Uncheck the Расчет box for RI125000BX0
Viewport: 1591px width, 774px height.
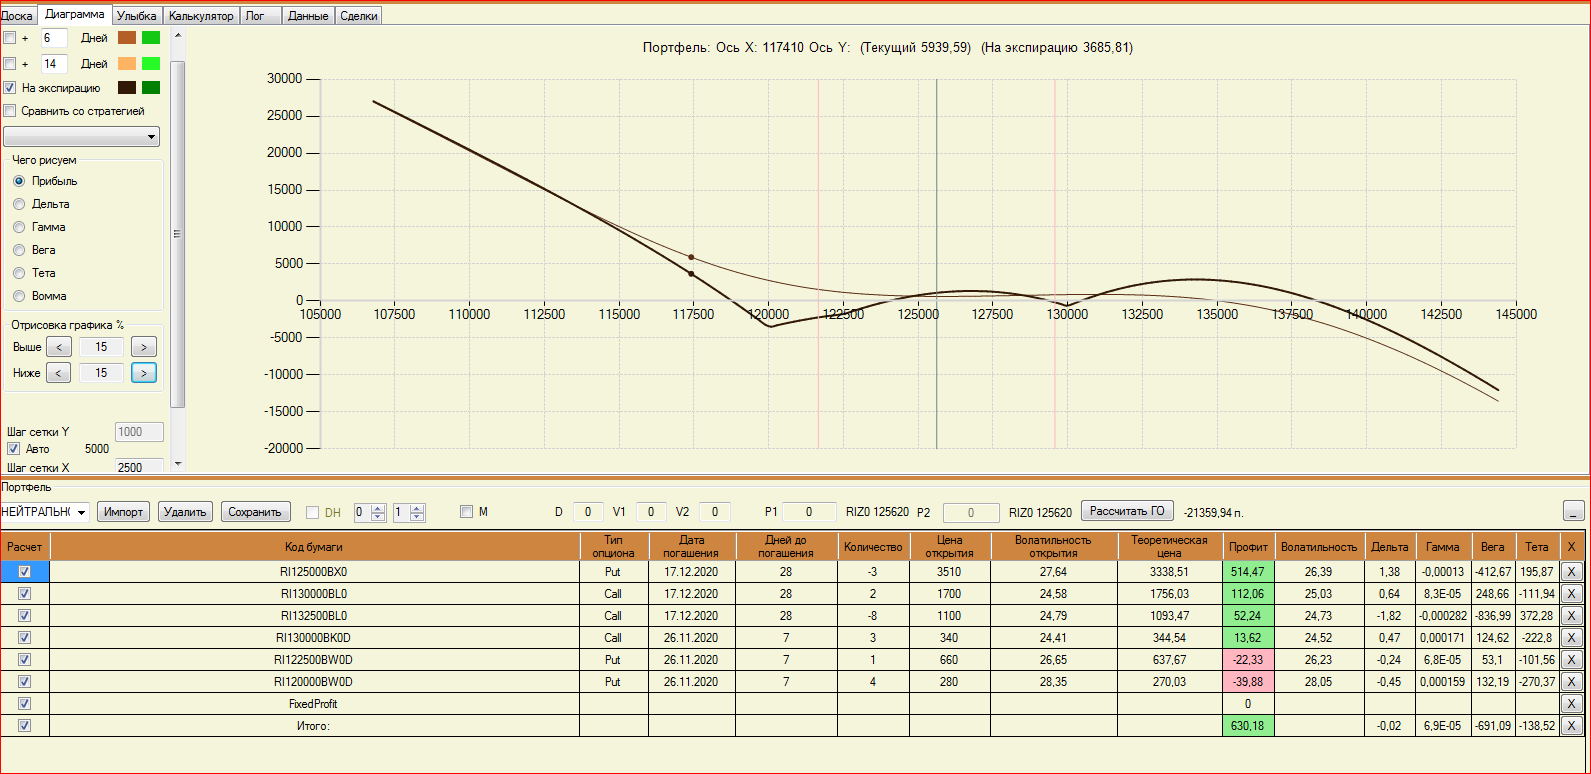pos(25,572)
